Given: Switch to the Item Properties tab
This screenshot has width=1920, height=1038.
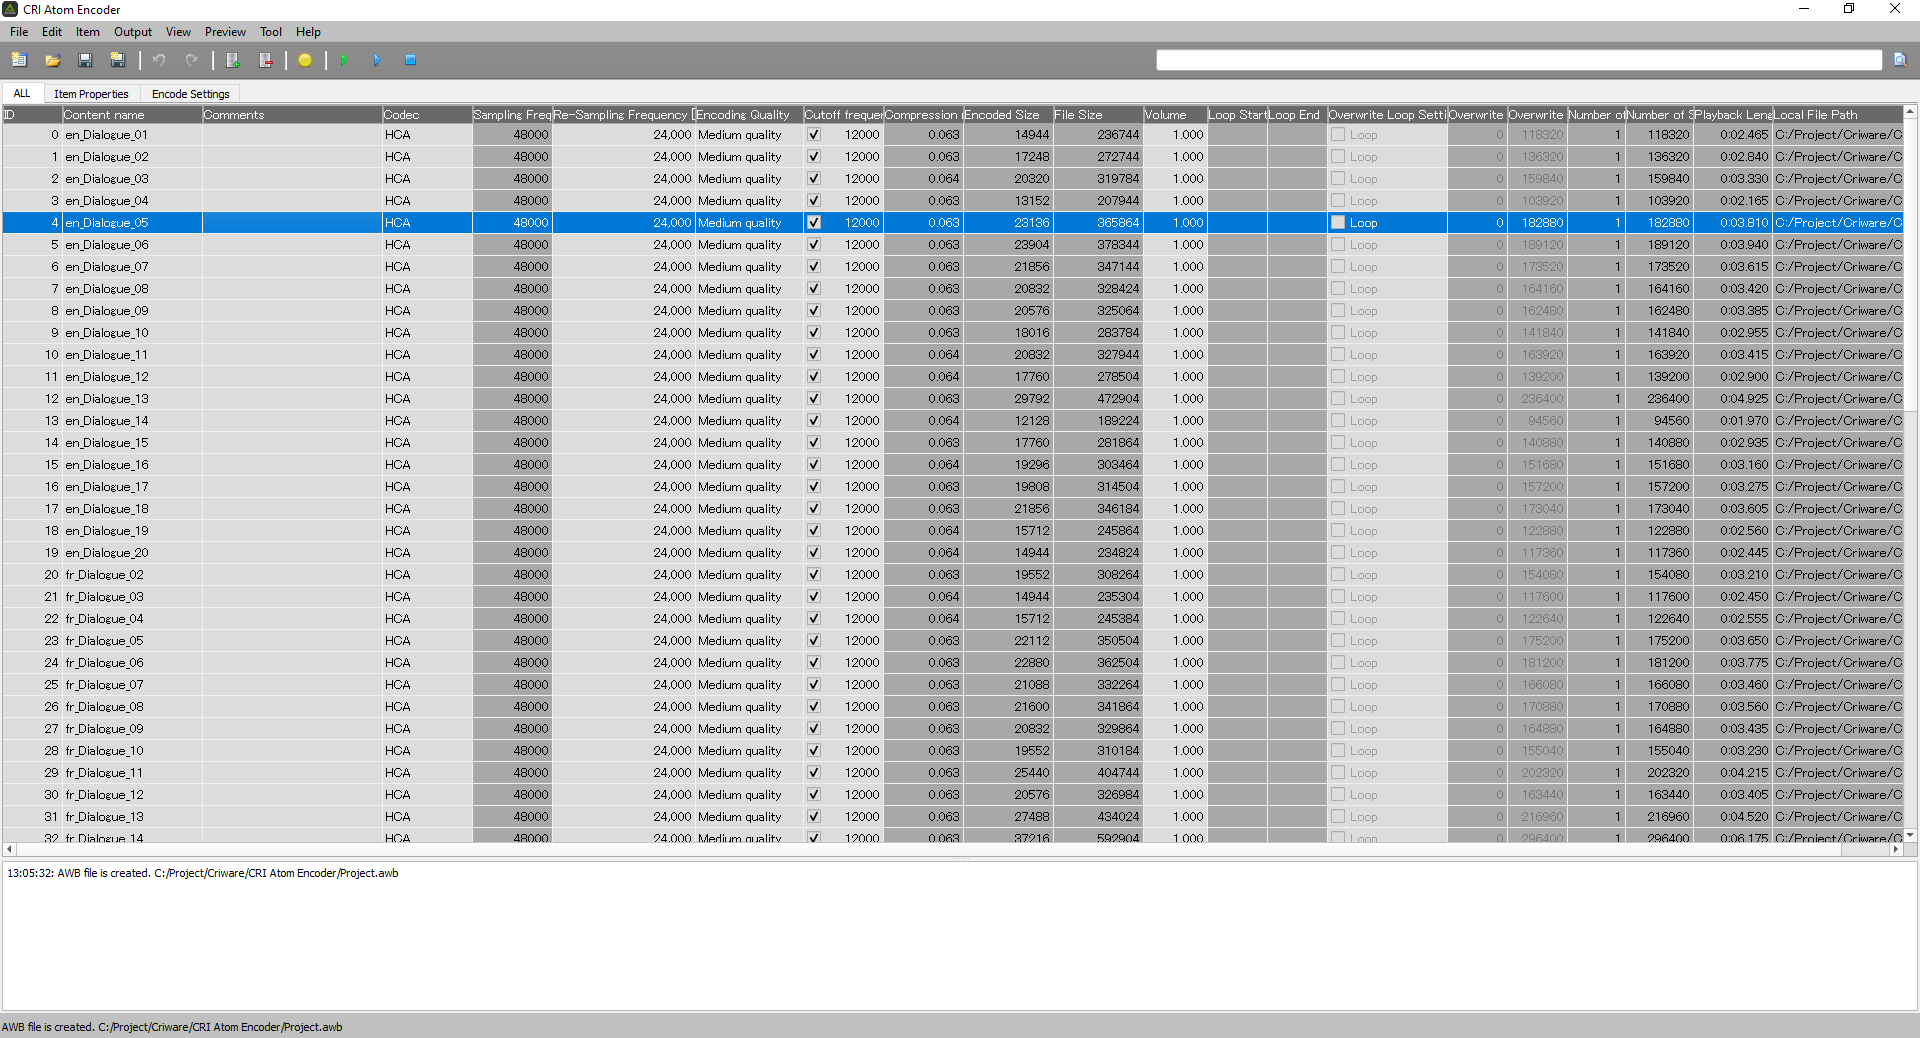Looking at the screenshot, I should pos(91,94).
